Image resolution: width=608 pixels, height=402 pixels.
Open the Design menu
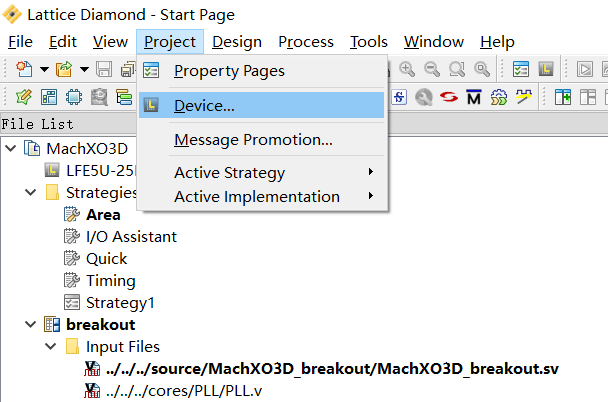click(x=237, y=41)
